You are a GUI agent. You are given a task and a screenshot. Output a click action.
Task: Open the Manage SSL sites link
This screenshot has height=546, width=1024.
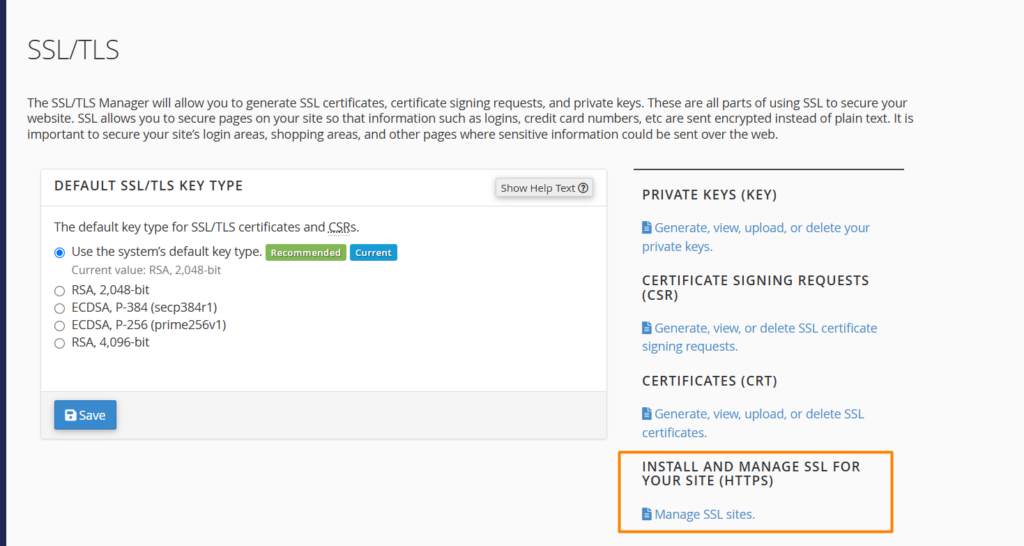[704, 515]
